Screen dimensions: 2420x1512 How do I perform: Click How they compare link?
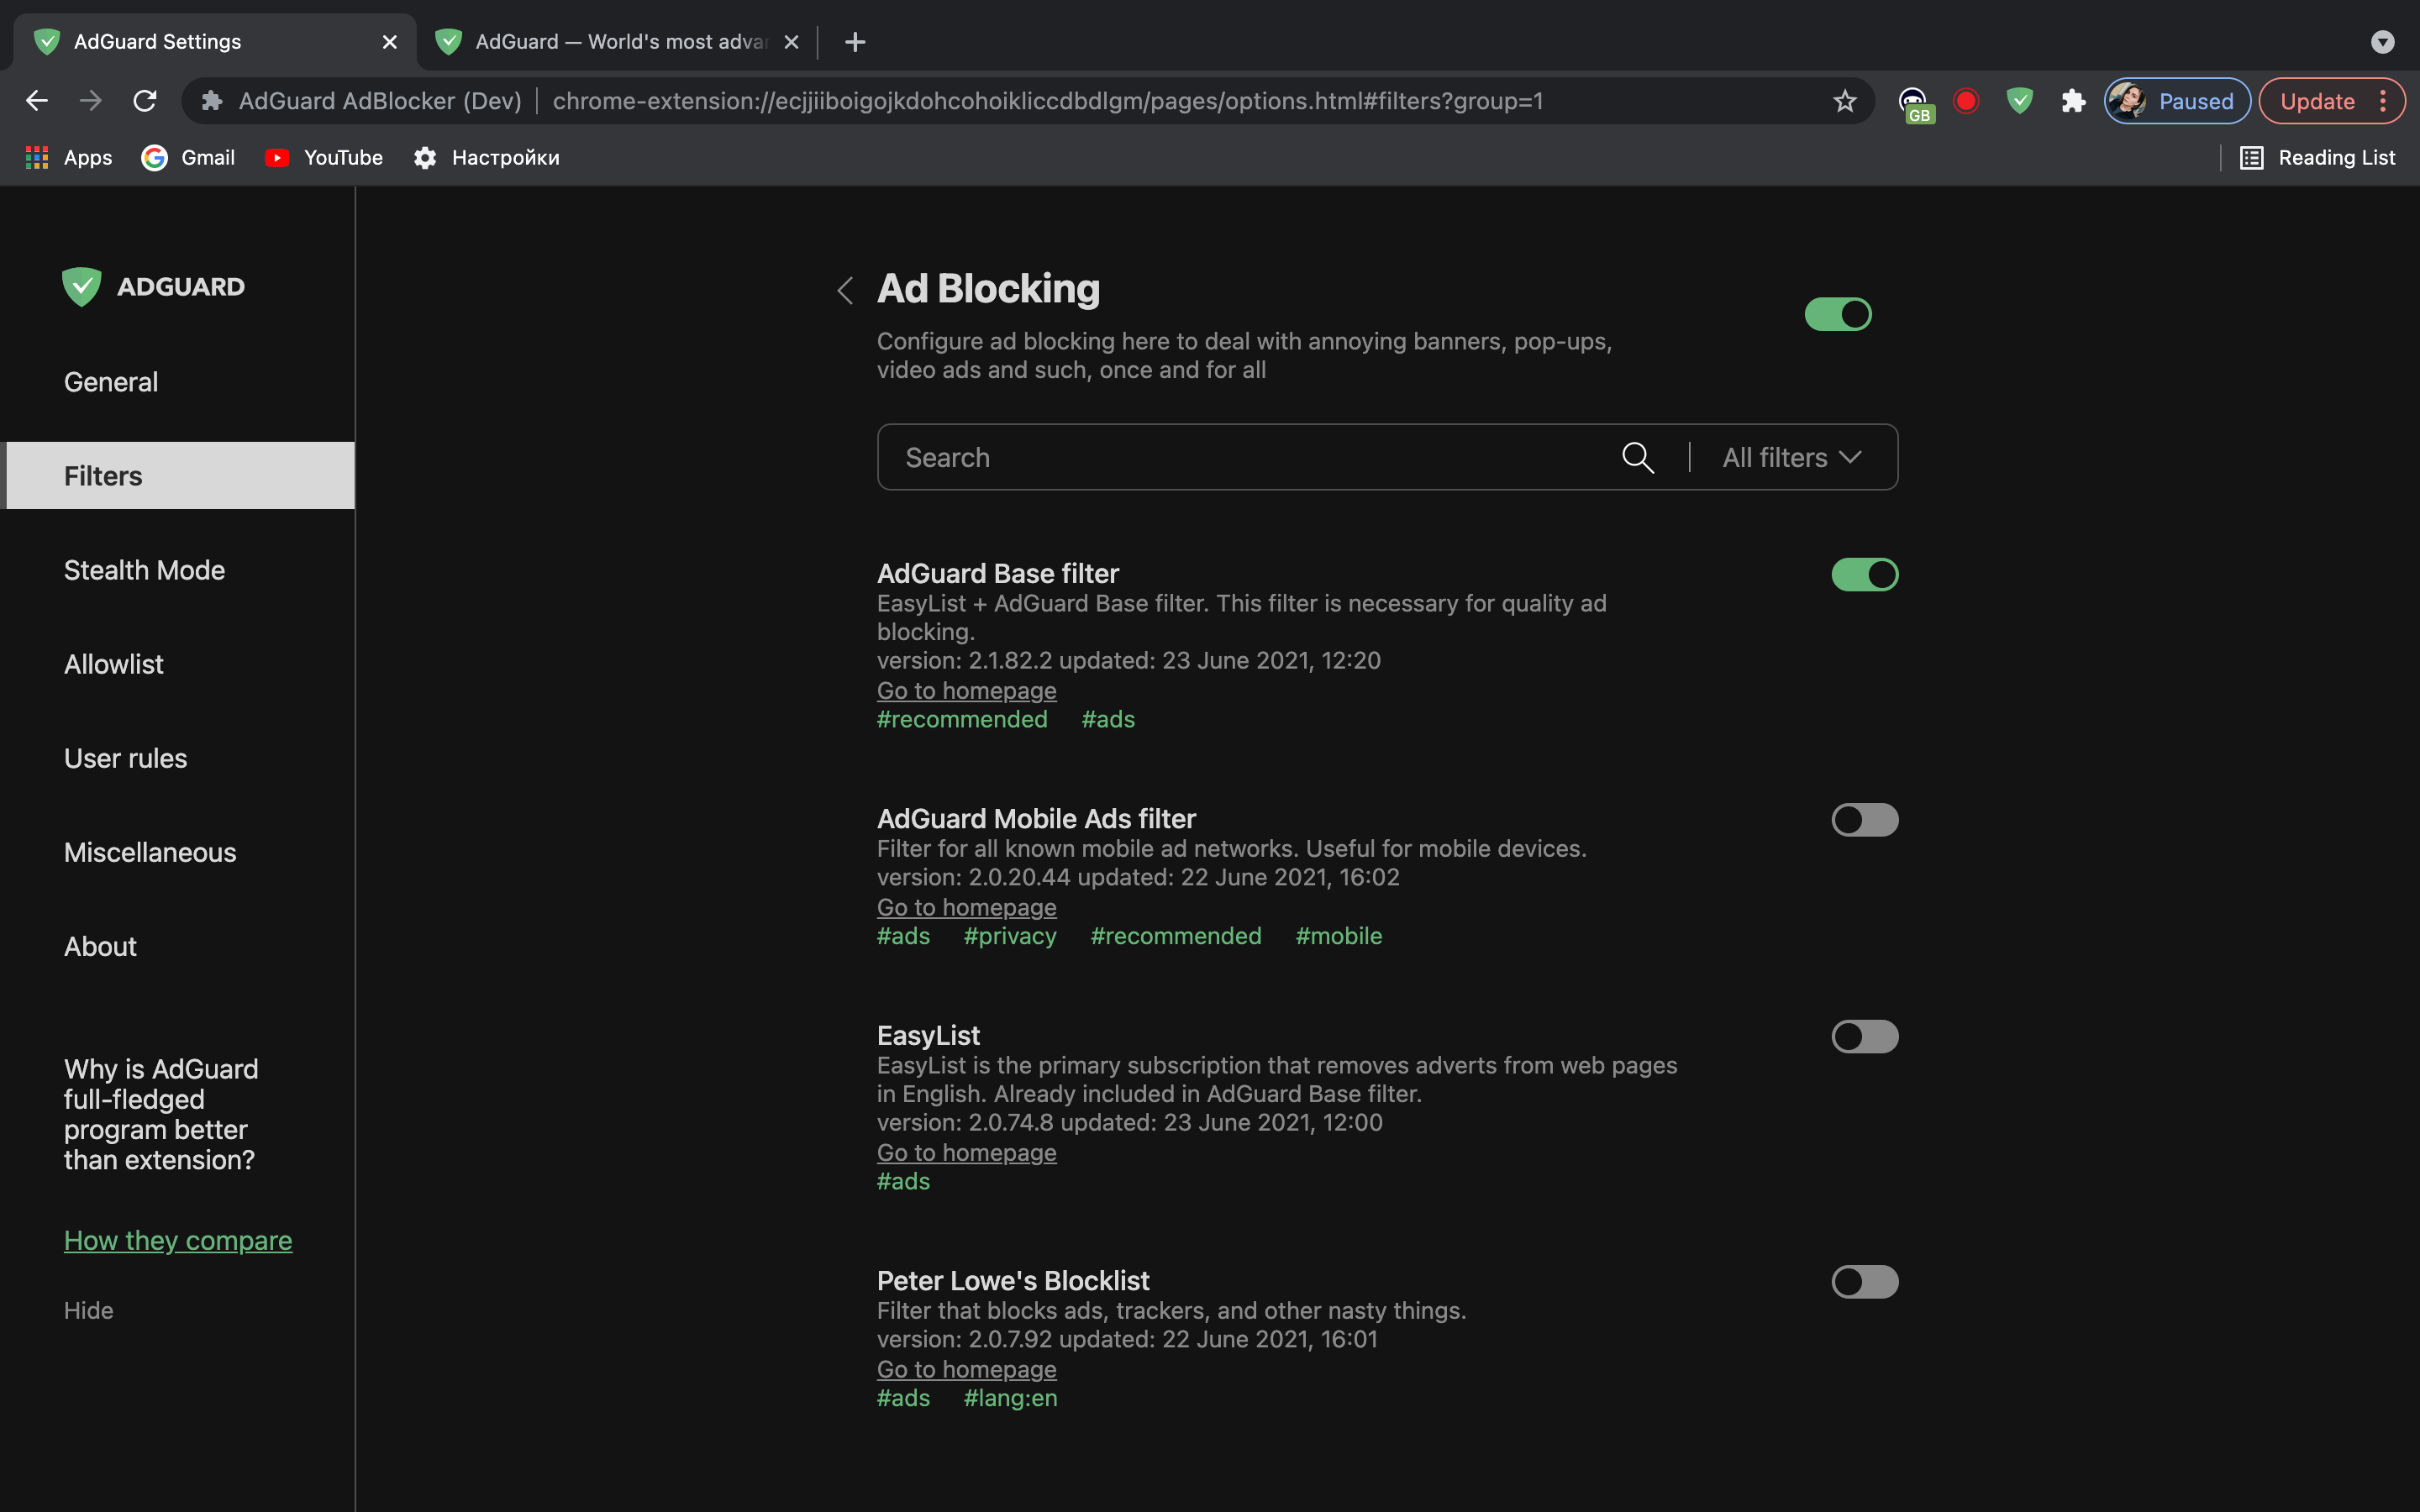[177, 1240]
